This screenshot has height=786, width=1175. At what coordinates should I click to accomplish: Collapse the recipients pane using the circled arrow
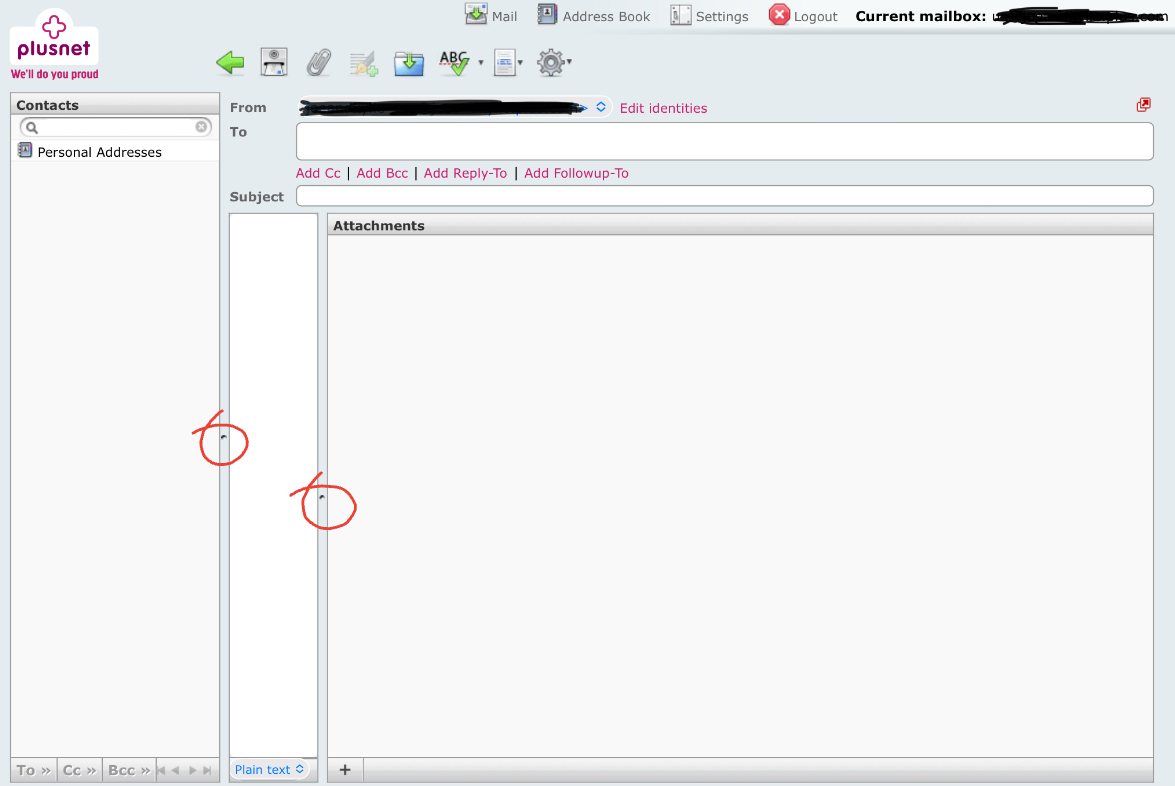[x=323, y=498]
